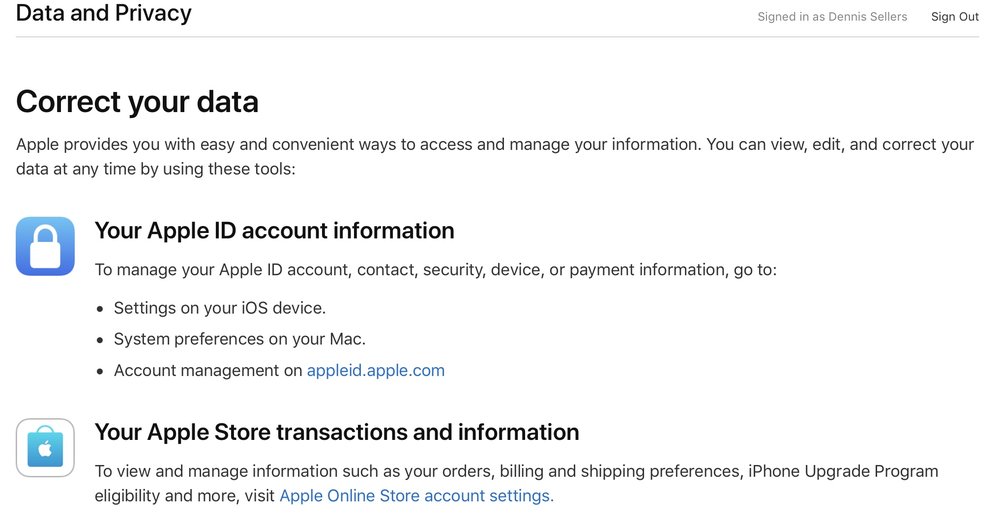The height and width of the screenshot is (522, 1000).
Task: Click the Apple Store shopping bag icon
Action: [x=45, y=448]
